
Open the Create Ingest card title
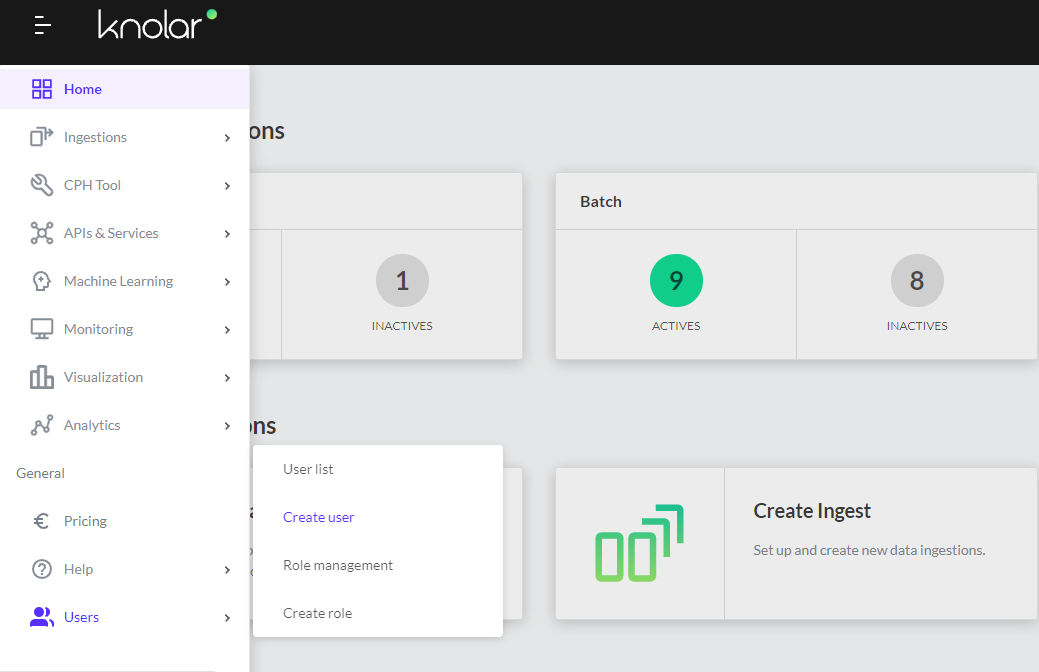click(812, 511)
